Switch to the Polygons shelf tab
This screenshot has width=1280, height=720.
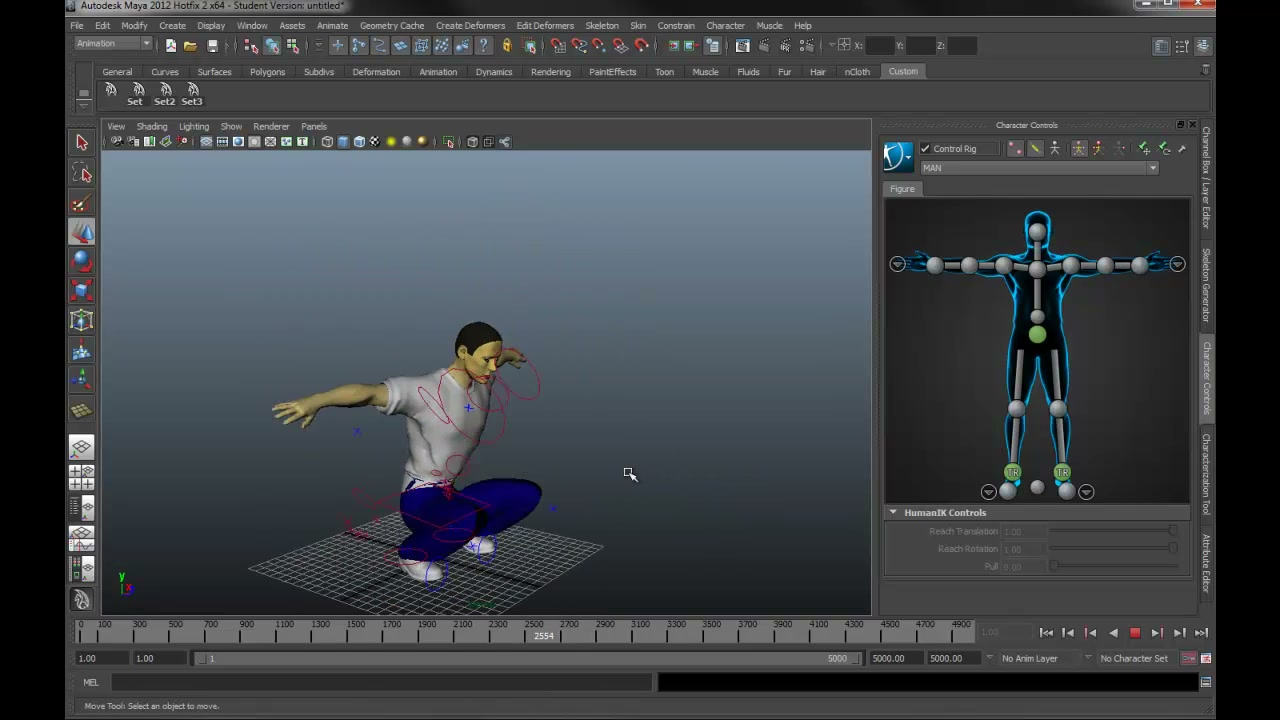coord(267,72)
